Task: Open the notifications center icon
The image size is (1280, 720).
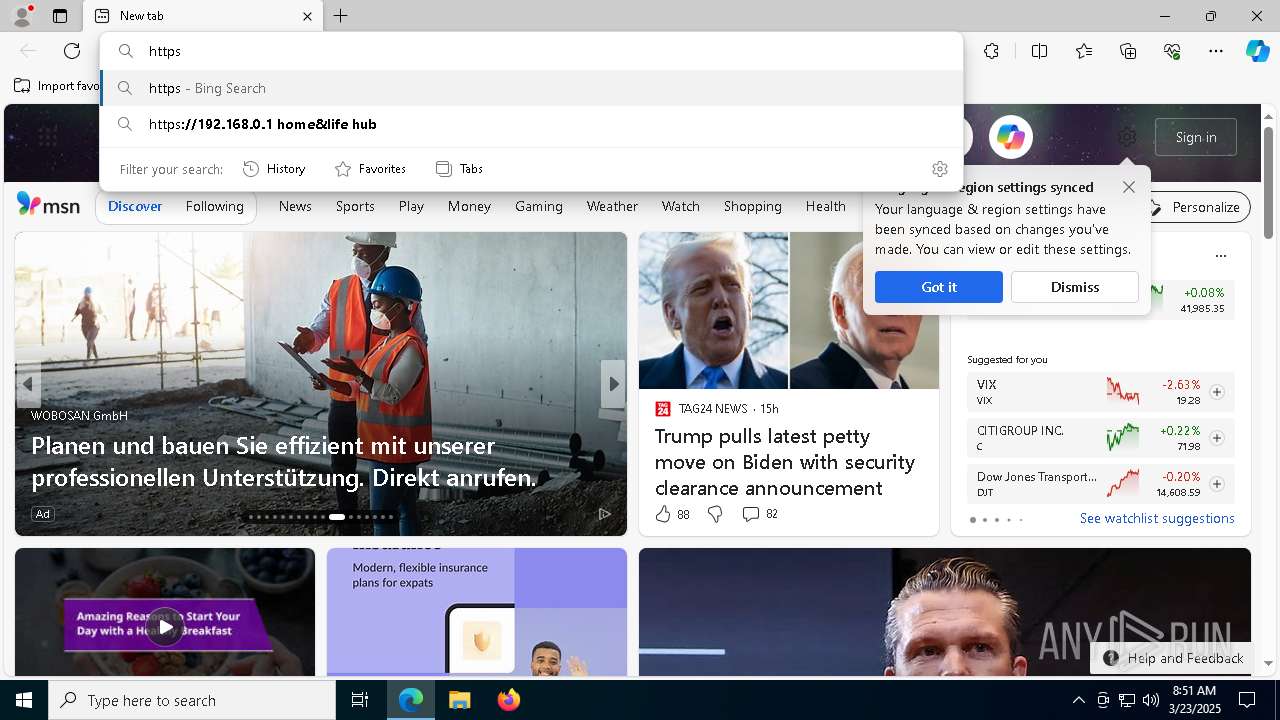Action: [x=1247, y=700]
